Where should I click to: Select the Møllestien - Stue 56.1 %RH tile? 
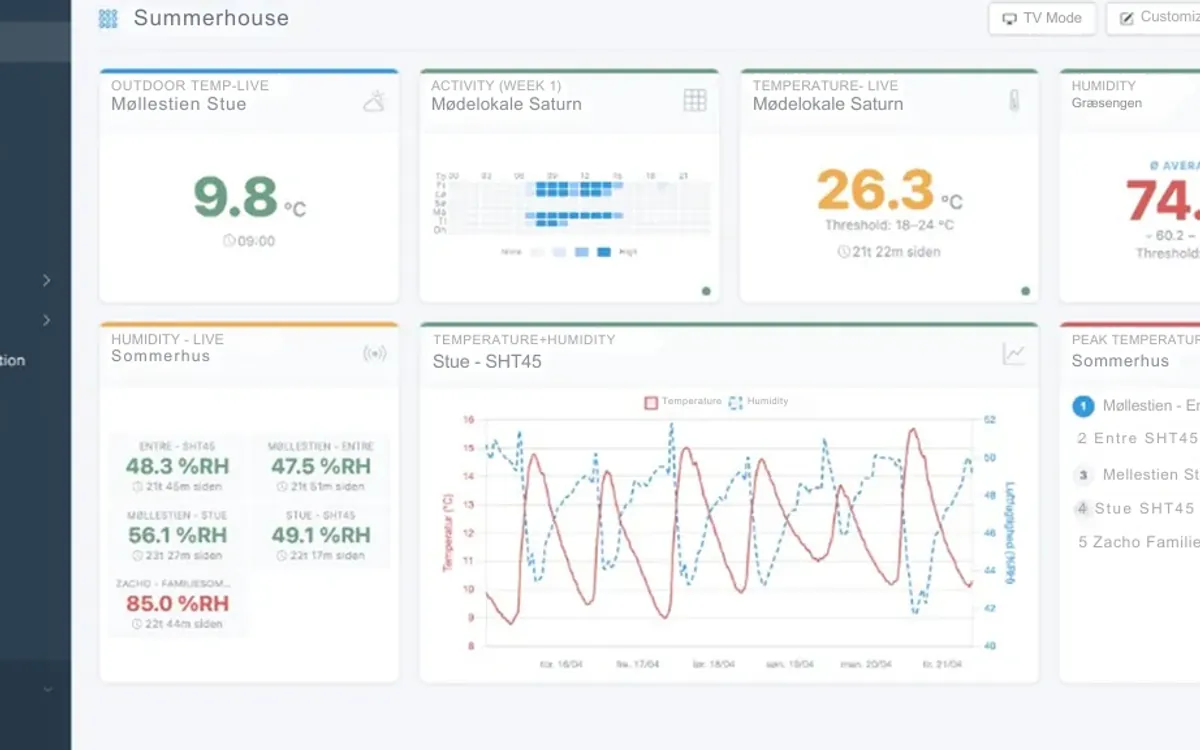click(x=178, y=535)
